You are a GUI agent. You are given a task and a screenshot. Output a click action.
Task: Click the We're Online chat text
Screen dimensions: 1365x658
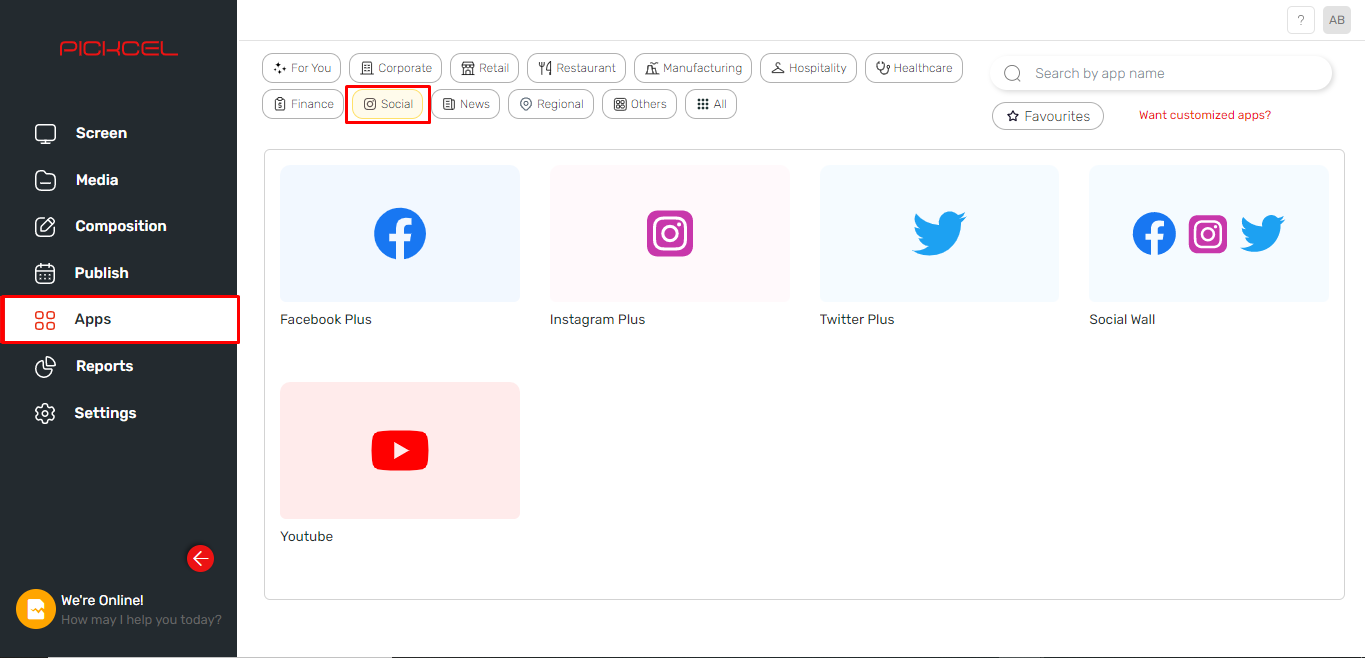pos(102,600)
